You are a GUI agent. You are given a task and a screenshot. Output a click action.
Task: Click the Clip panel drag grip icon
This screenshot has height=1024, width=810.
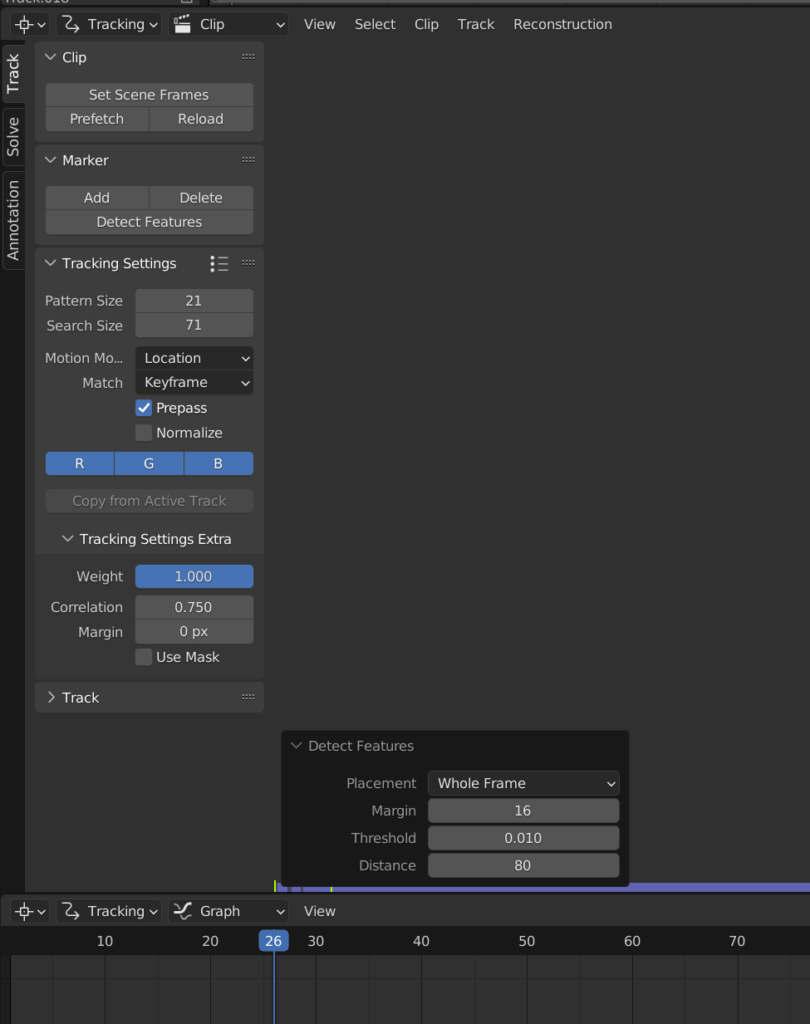[248, 57]
